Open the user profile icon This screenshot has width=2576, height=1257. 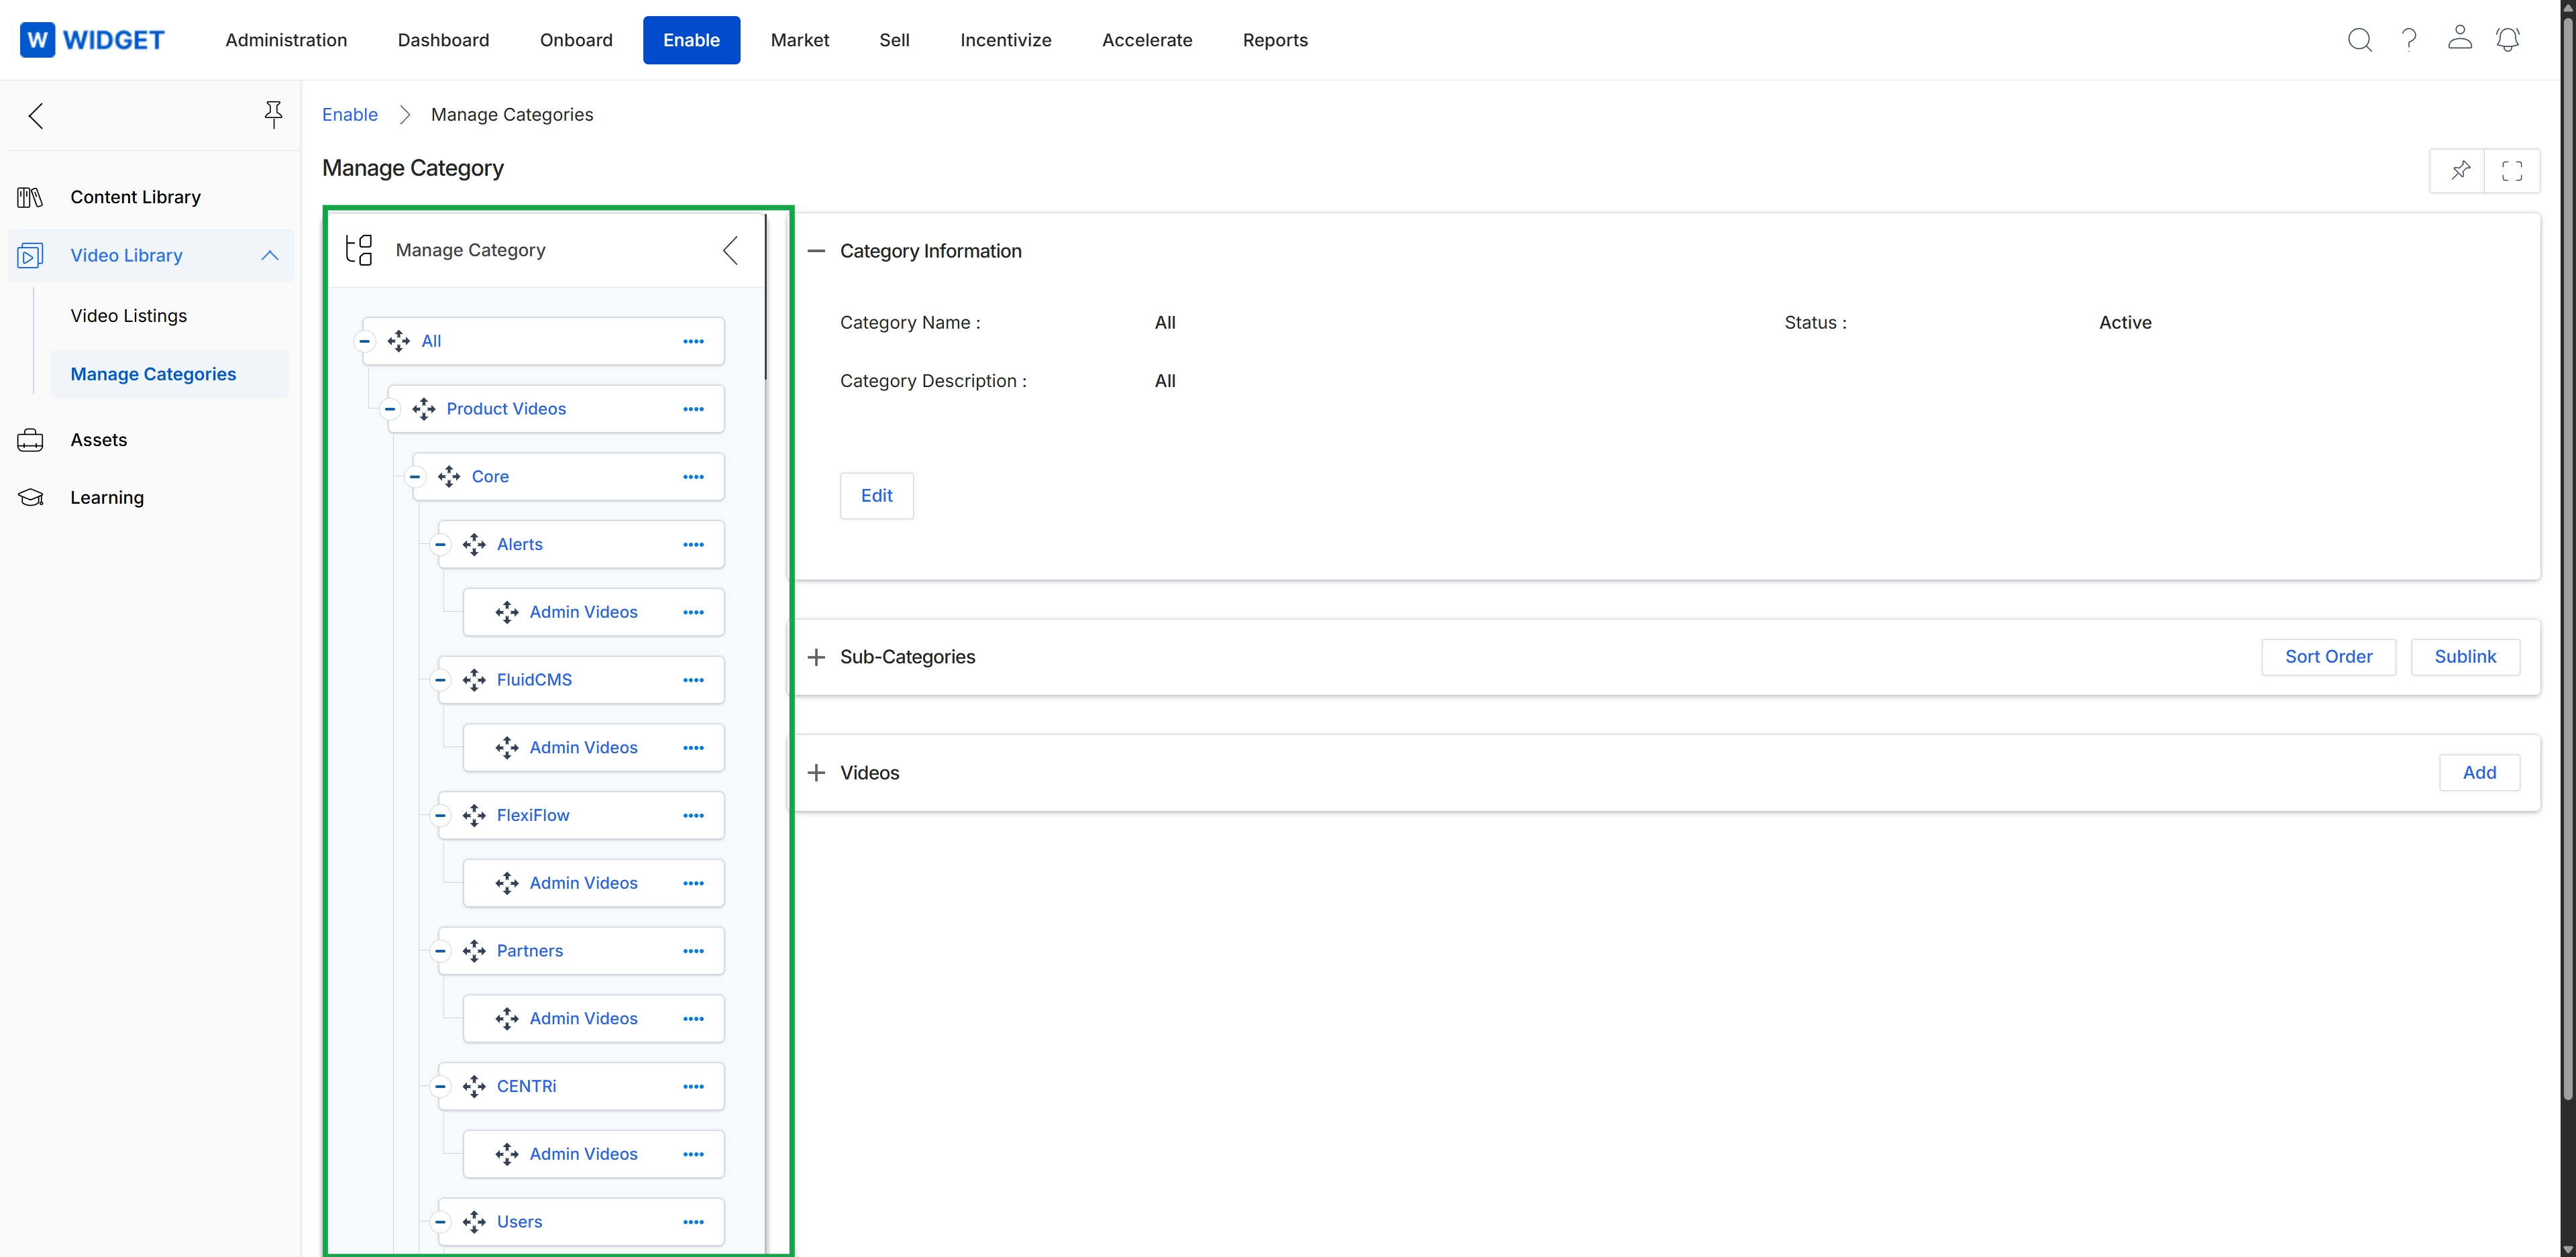[x=2459, y=38]
